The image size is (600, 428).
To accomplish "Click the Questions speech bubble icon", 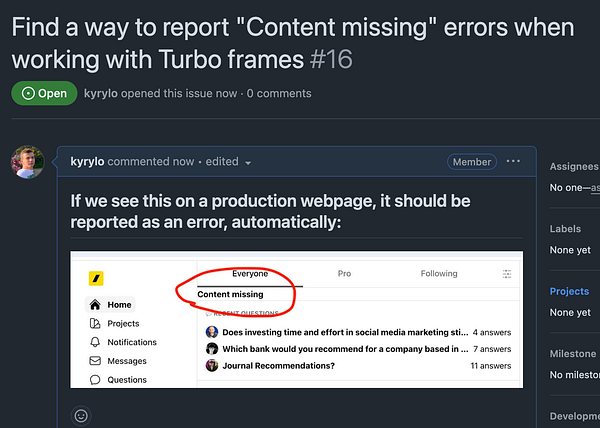I will click(95, 380).
